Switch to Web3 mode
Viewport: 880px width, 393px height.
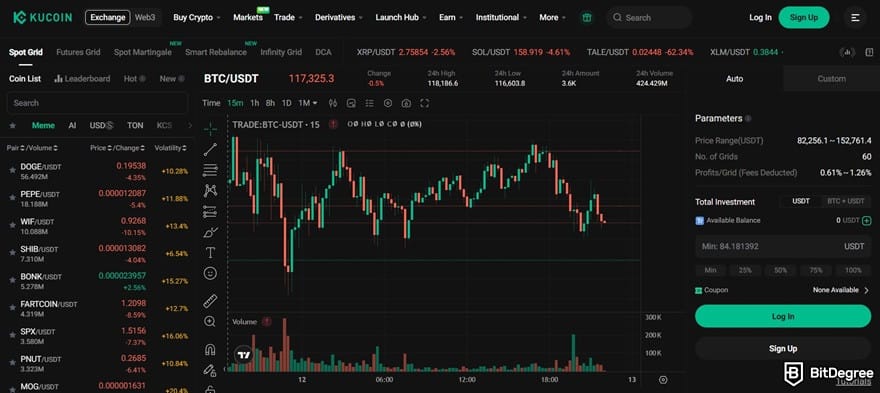[x=145, y=17]
